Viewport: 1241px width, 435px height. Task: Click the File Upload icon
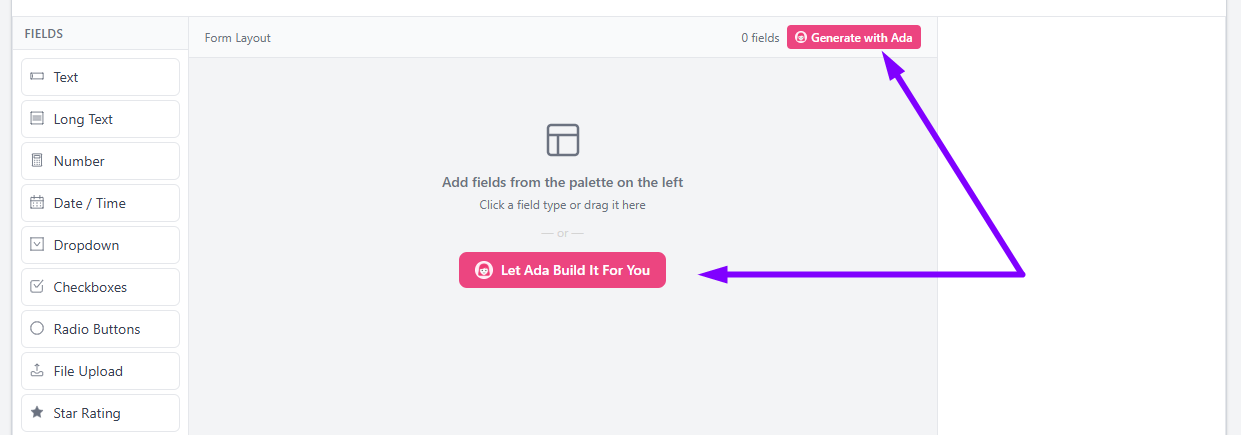pos(37,371)
